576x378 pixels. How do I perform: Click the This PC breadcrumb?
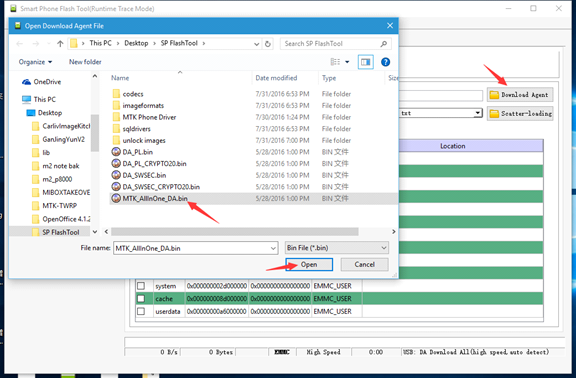100,43
